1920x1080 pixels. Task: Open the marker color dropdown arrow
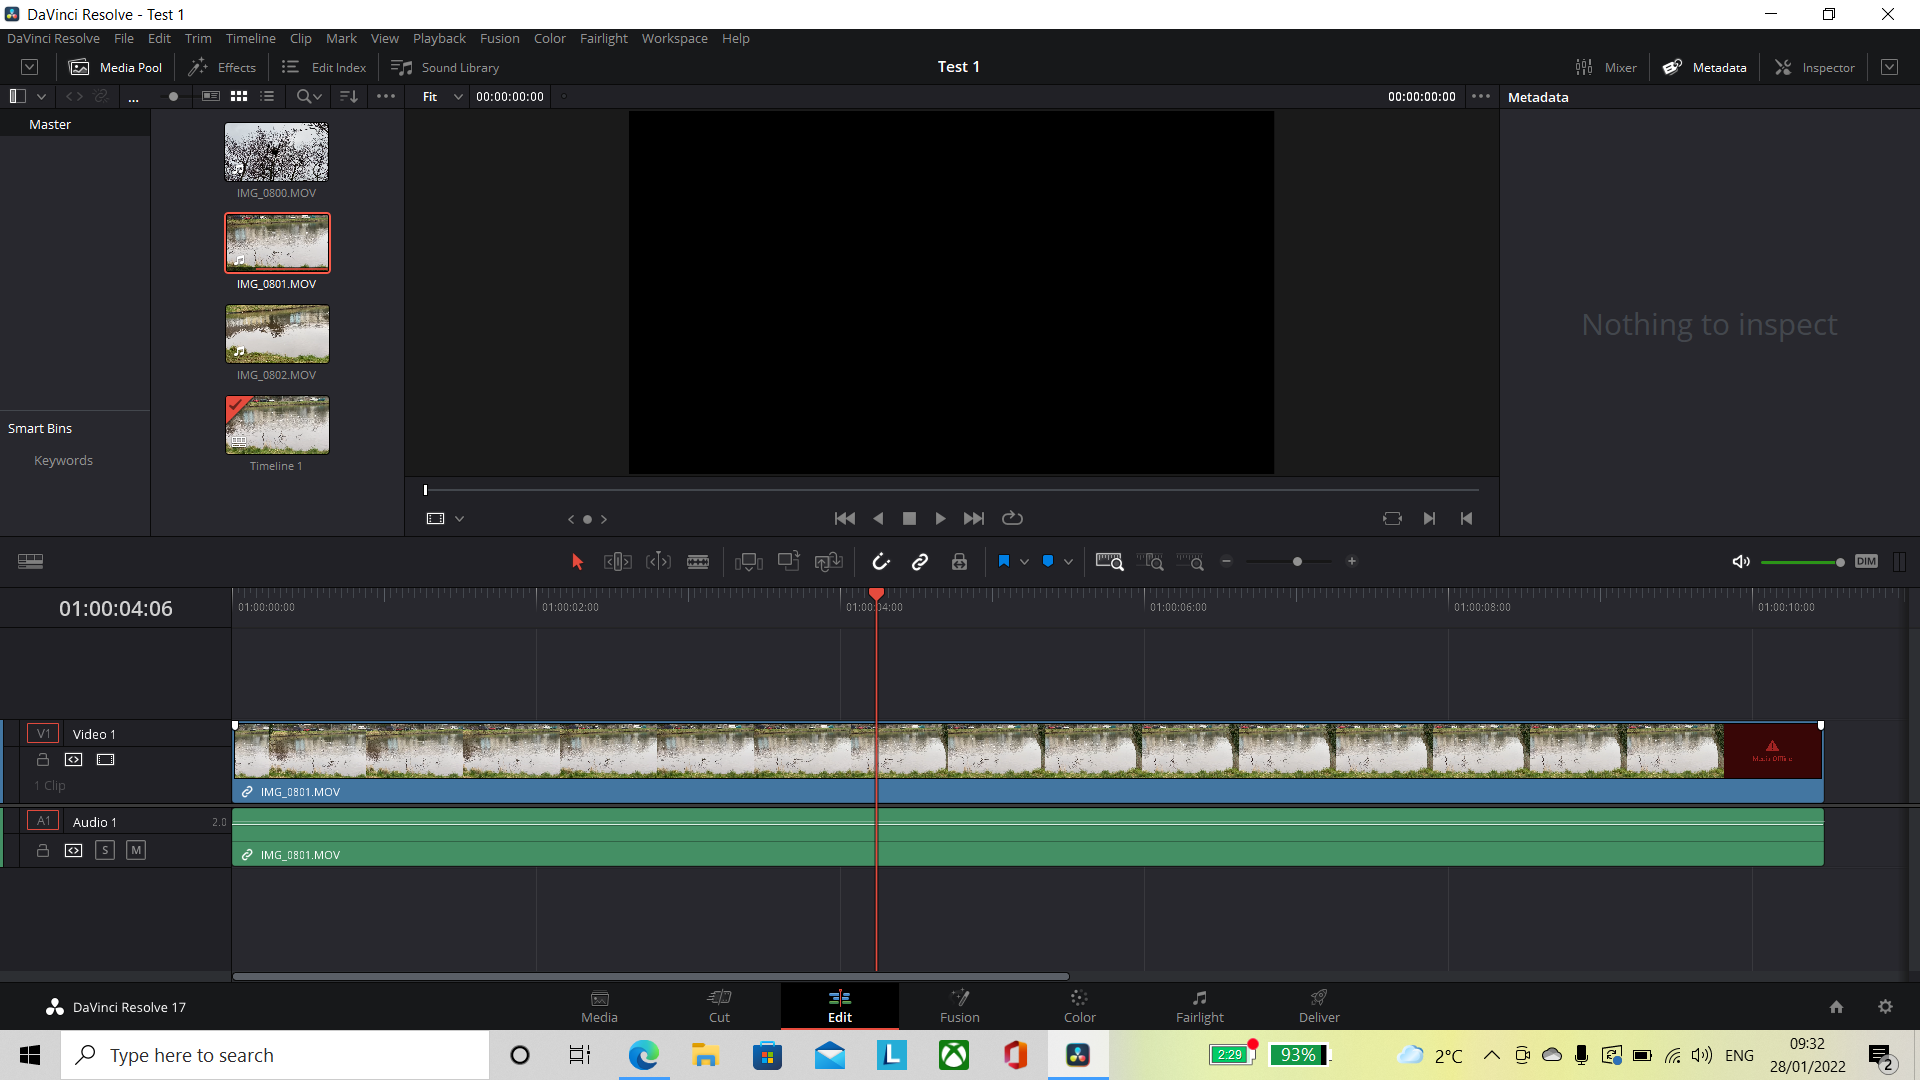pos(1068,562)
